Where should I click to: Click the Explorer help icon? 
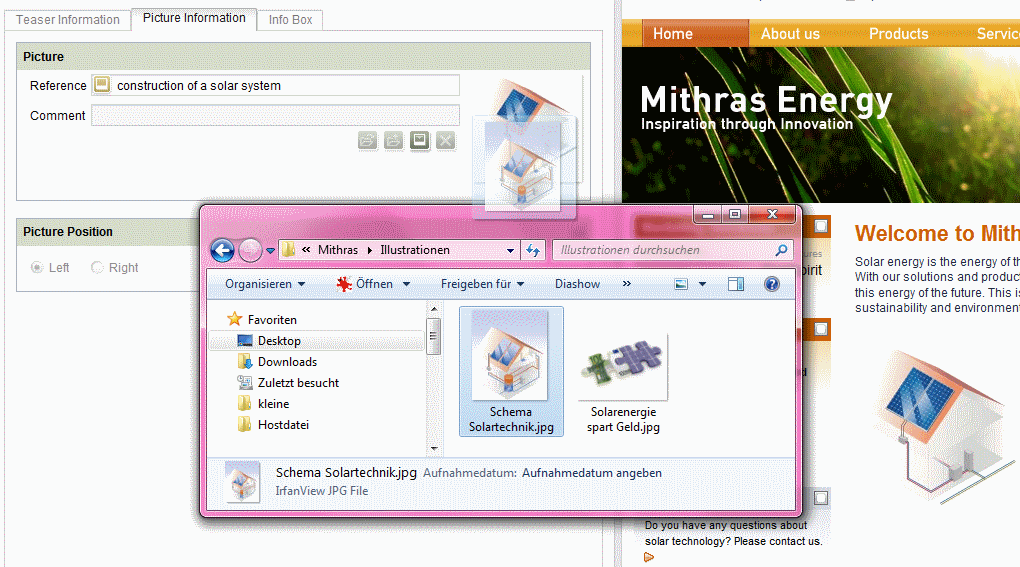click(x=772, y=284)
